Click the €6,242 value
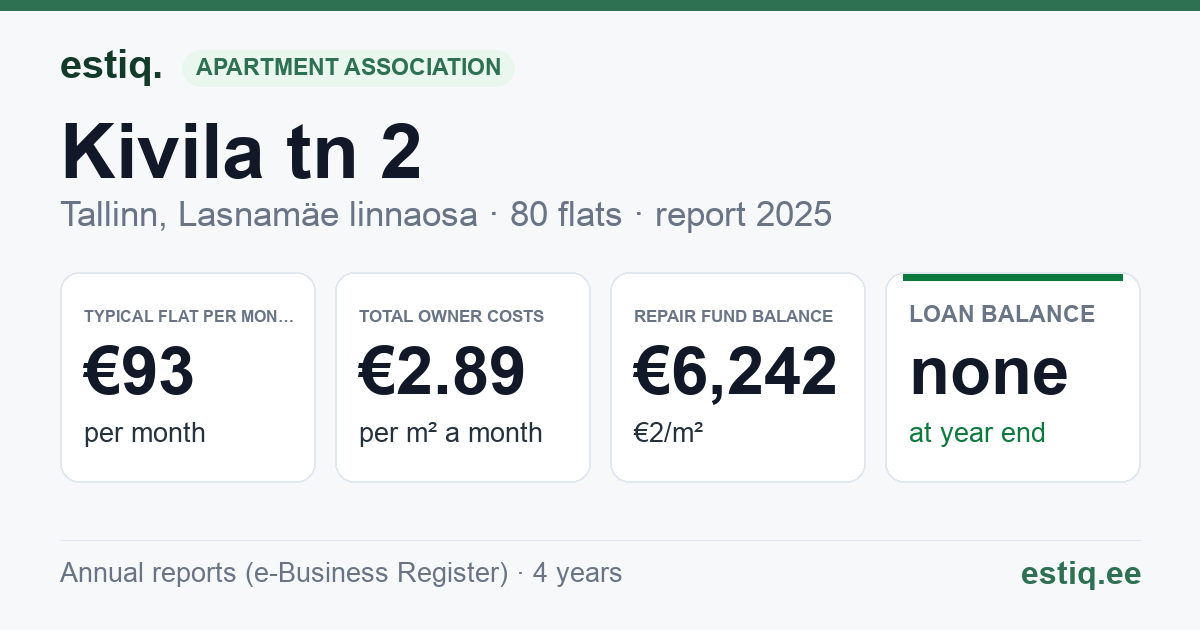The image size is (1200, 630). [x=736, y=371]
